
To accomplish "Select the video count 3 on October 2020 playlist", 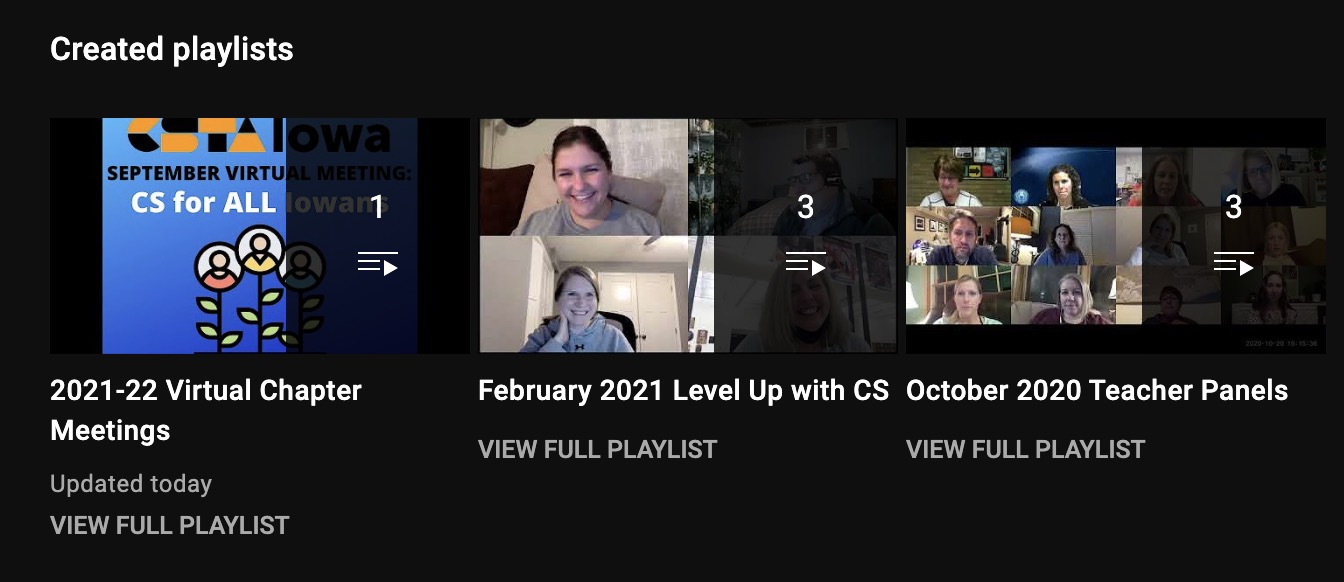I will (1234, 207).
